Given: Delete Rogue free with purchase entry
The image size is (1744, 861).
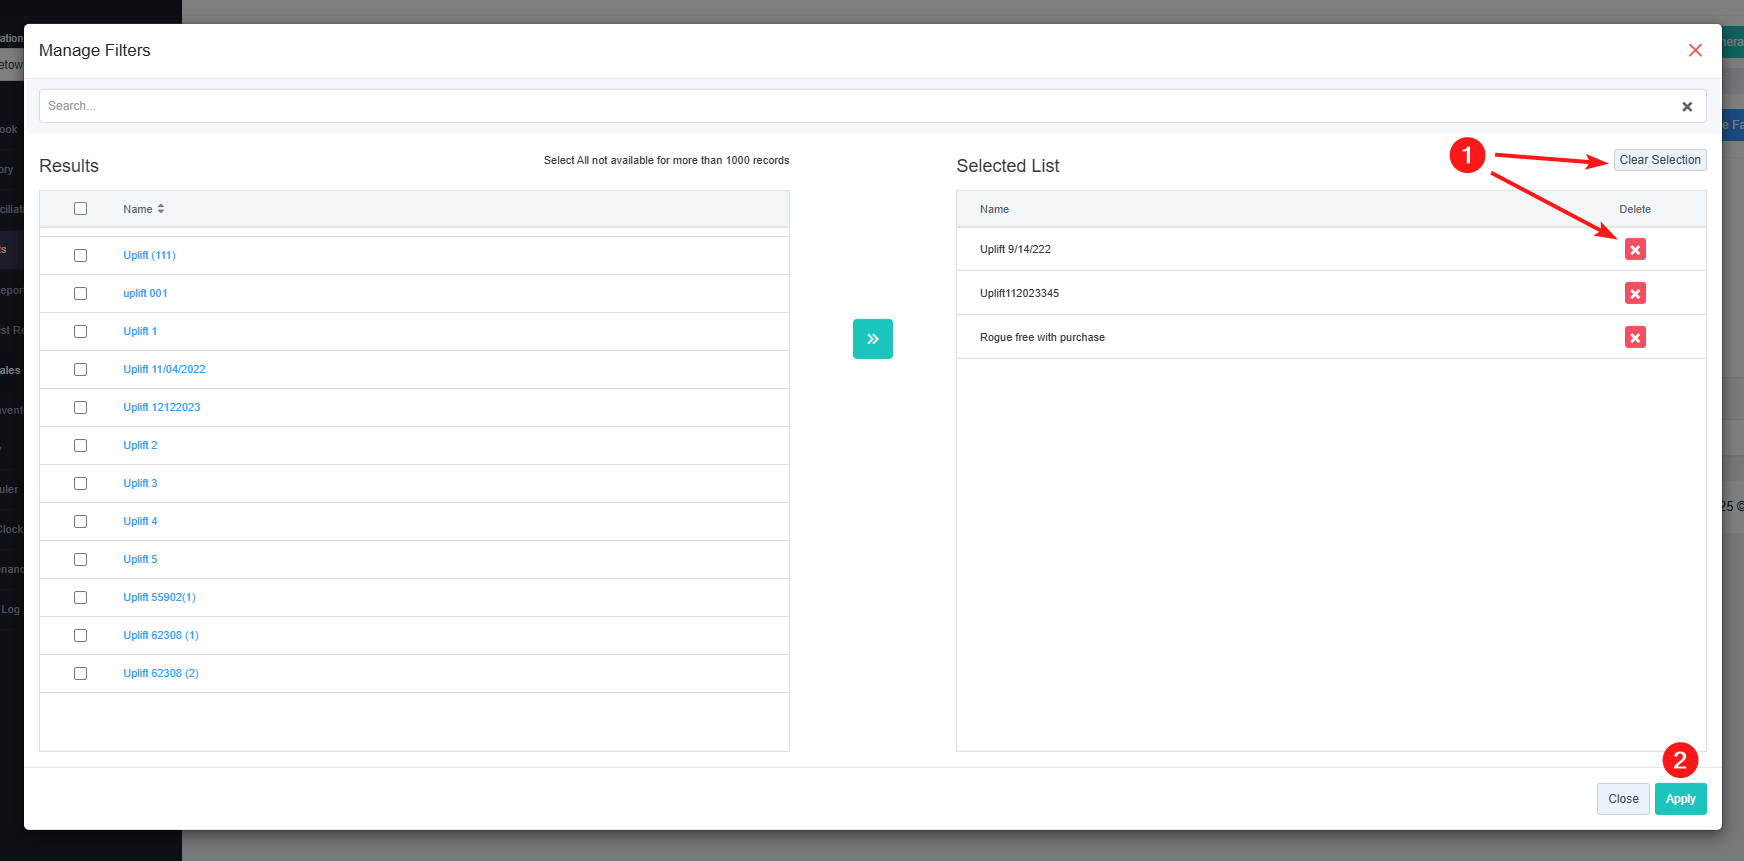Looking at the screenshot, I should pos(1635,337).
